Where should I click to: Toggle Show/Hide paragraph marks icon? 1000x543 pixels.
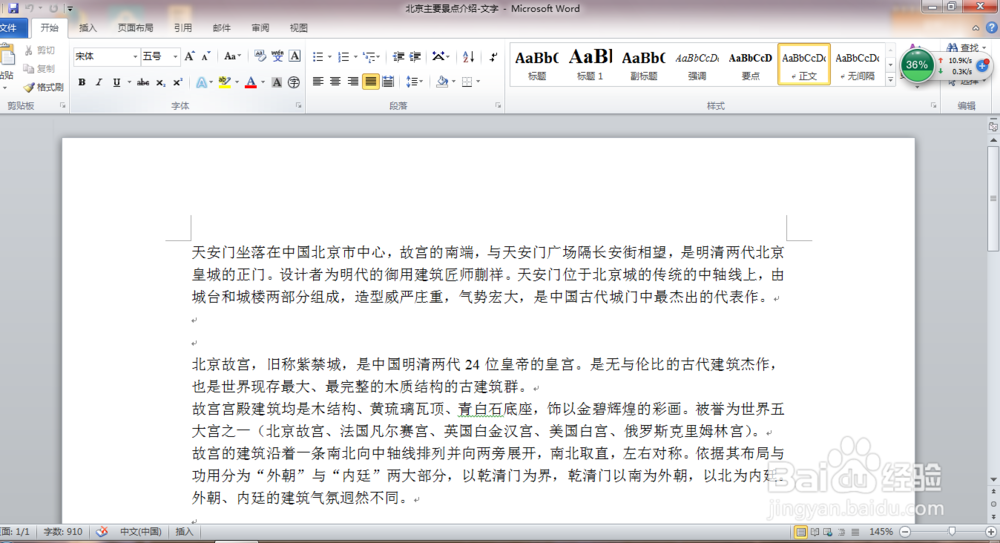pos(493,57)
